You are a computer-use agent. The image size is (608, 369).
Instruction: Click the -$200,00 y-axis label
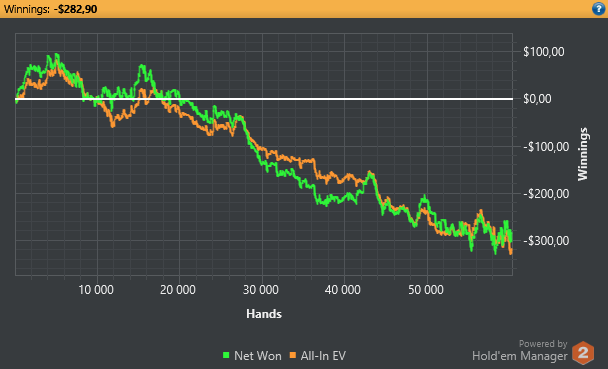(x=546, y=194)
